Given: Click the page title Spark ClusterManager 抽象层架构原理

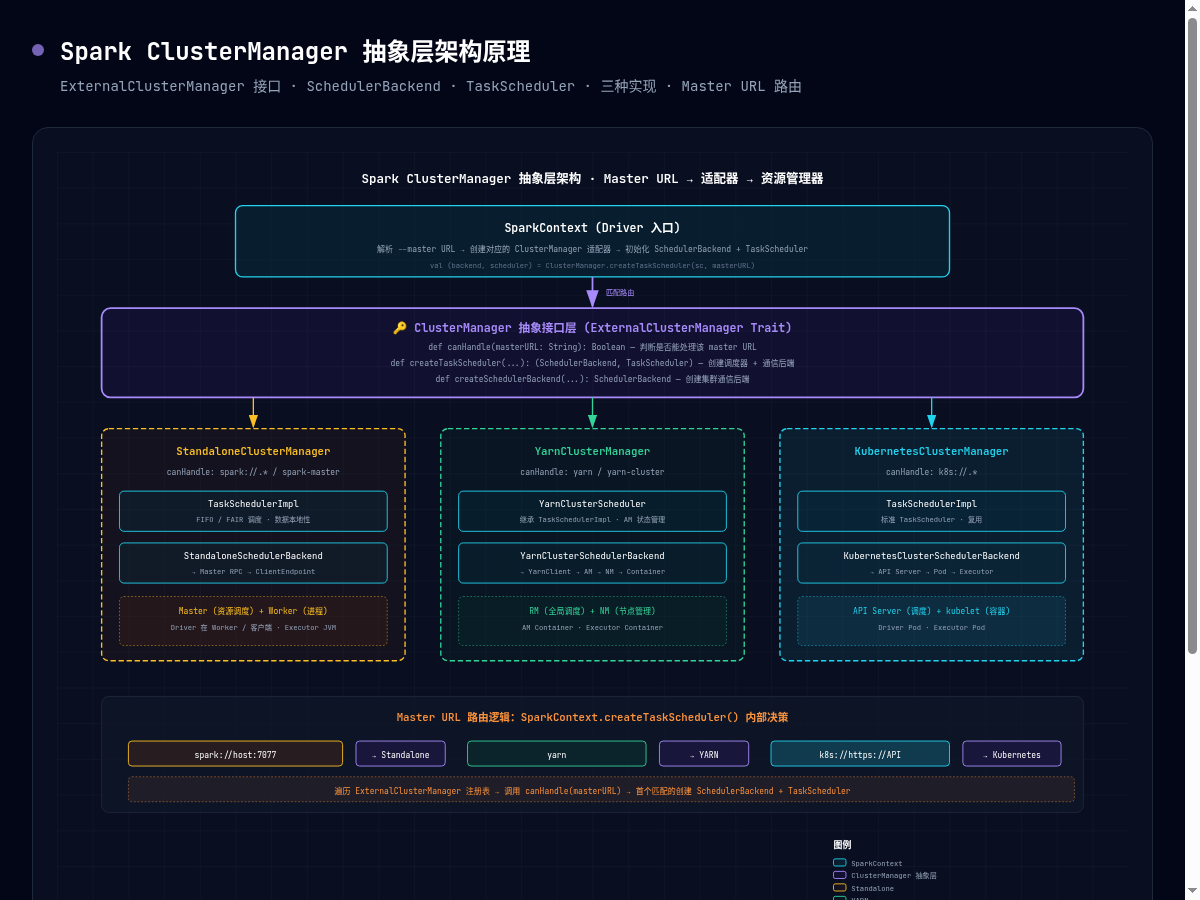Looking at the screenshot, I should [295, 51].
